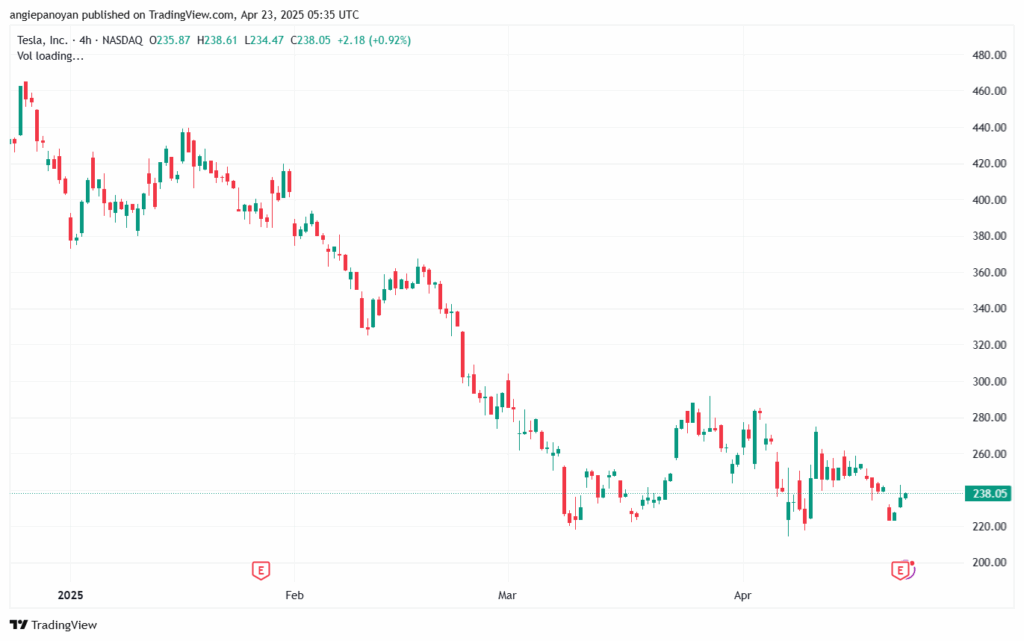This screenshot has height=641, width=1024.
Task: Click the 400.00 price scale label
Action: tap(988, 200)
